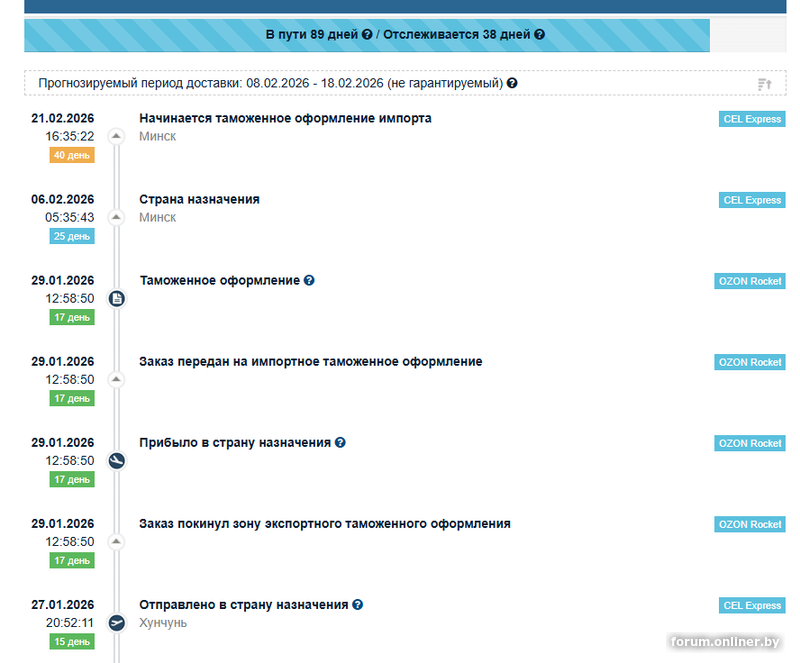This screenshot has height=663, width=800.
Task: Click OZON Rocket tag on 'Таможенное оформление'
Action: pos(749,281)
